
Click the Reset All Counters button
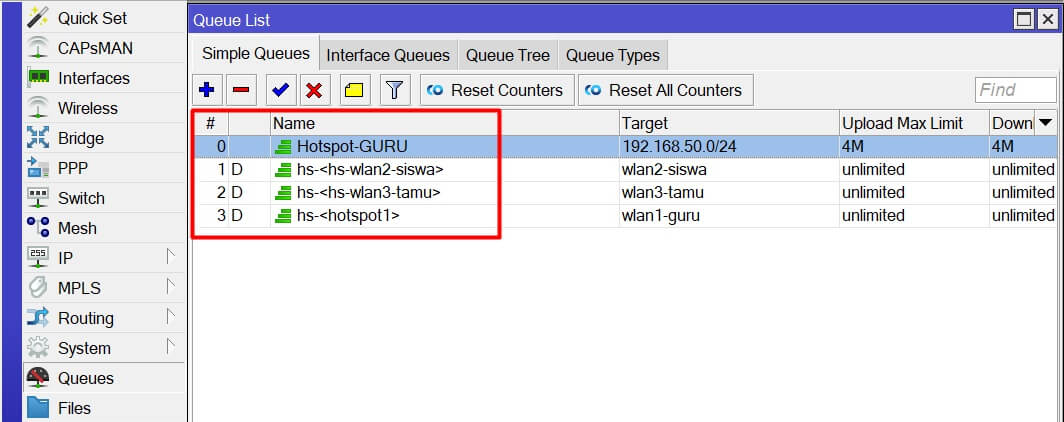click(665, 90)
